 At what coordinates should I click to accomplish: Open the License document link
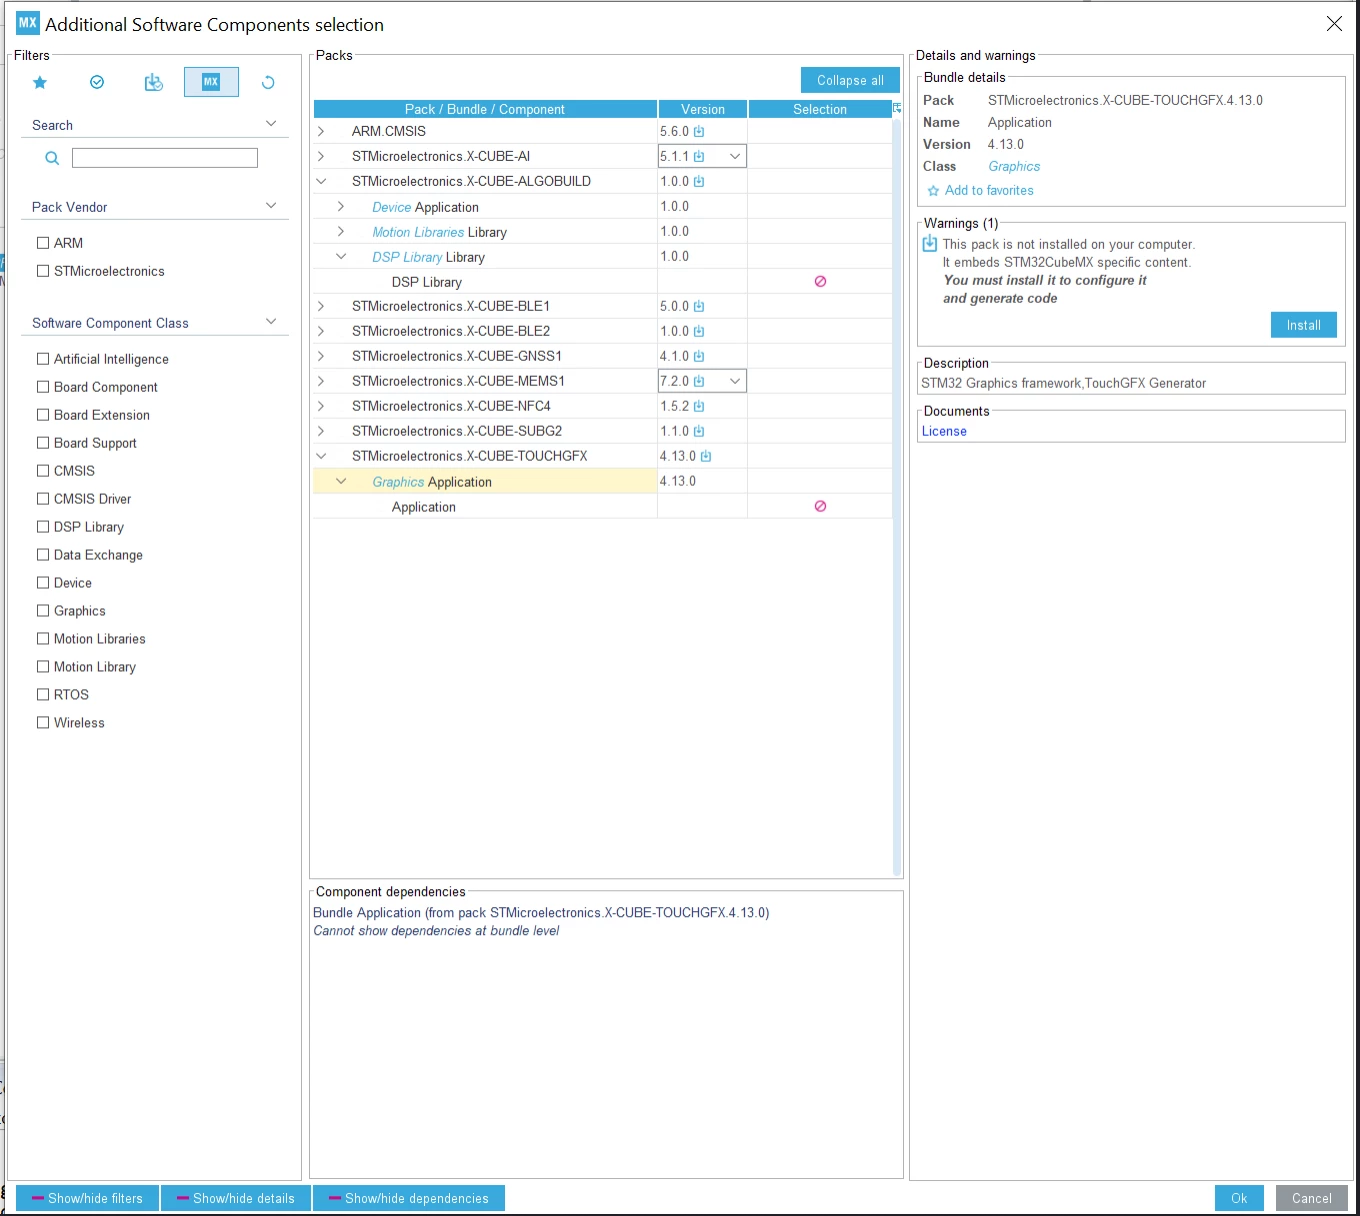944,432
